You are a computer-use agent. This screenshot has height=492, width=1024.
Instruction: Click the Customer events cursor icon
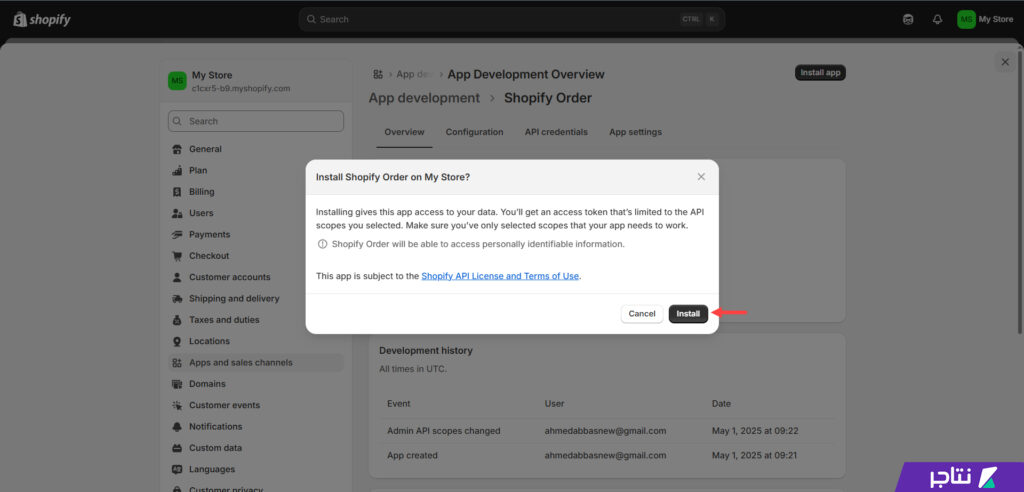click(177, 405)
